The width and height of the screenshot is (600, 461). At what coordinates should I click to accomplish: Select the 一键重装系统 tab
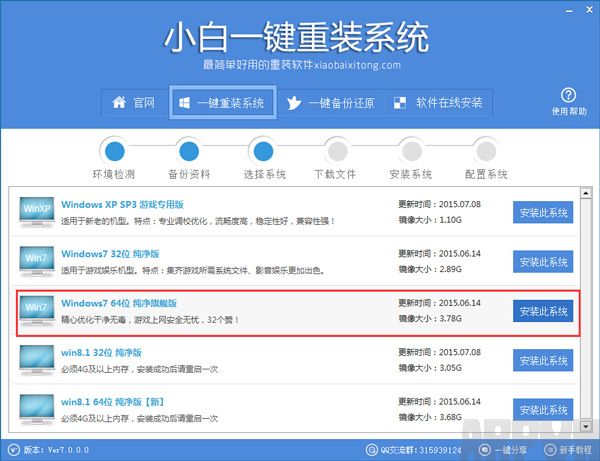pos(220,102)
